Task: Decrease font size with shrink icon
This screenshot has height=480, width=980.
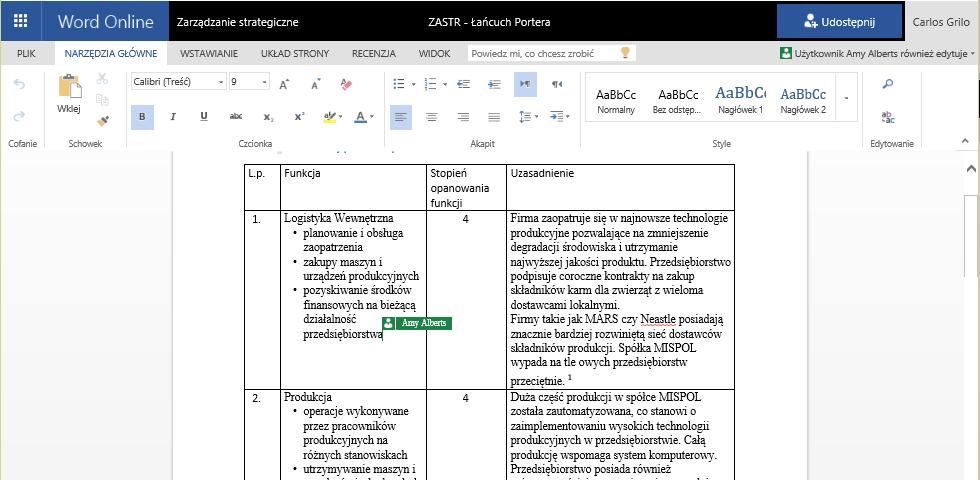Action: point(316,84)
